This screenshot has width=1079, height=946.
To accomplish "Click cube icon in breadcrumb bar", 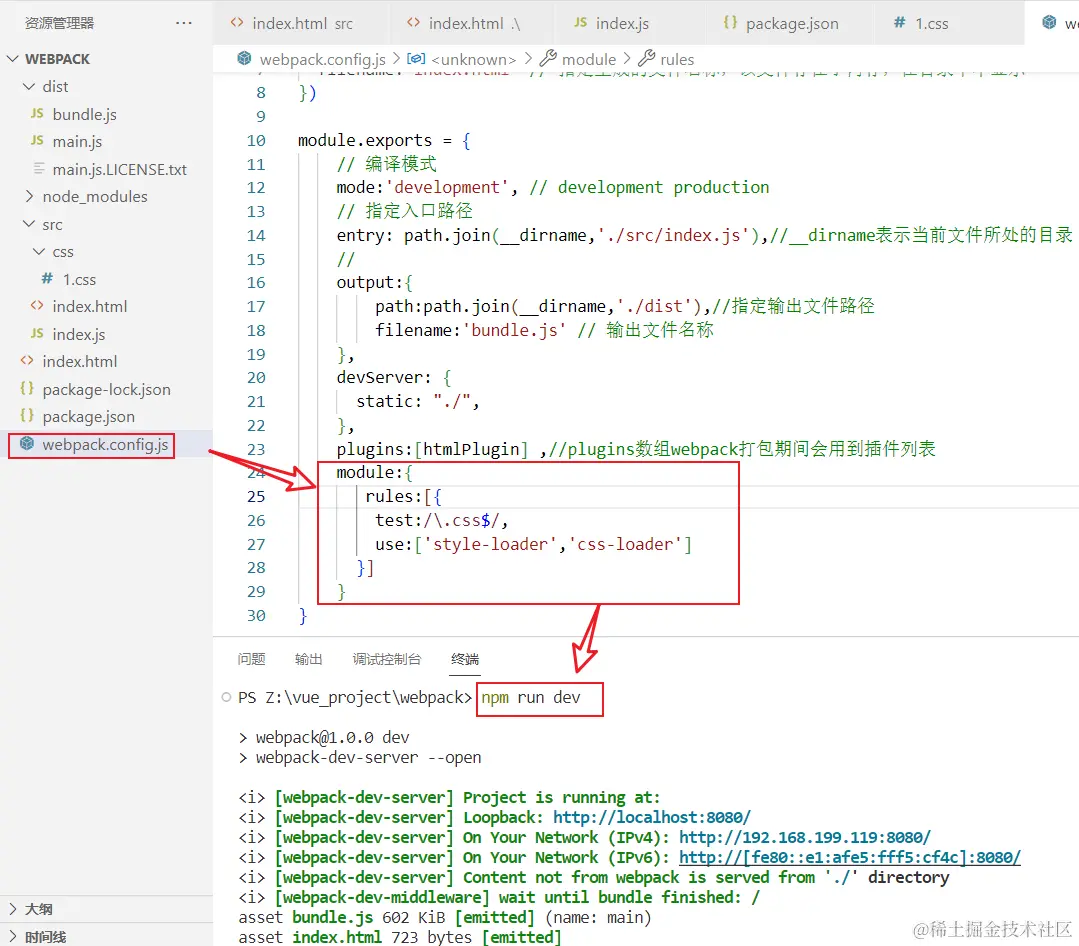I will [244, 58].
